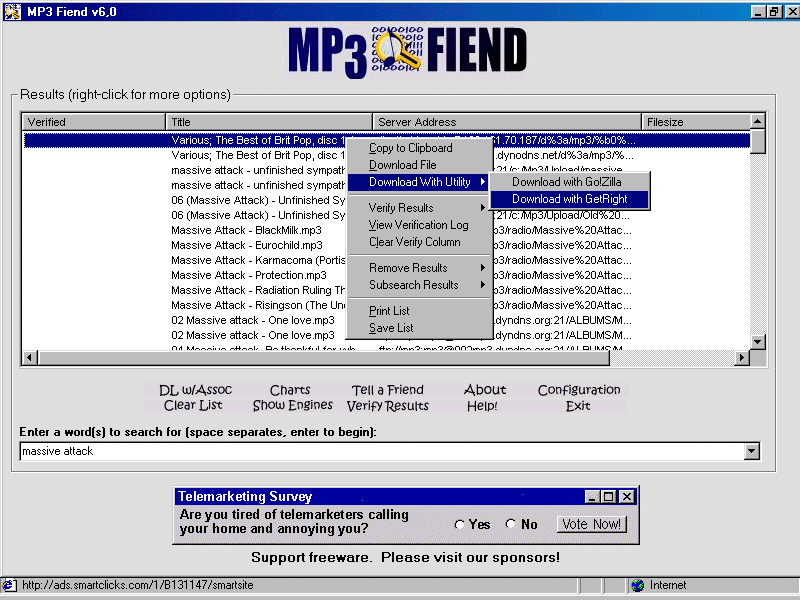The height and width of the screenshot is (600, 800).
Task: Select row Massive Attack - Karmacoma
Action: 258,260
